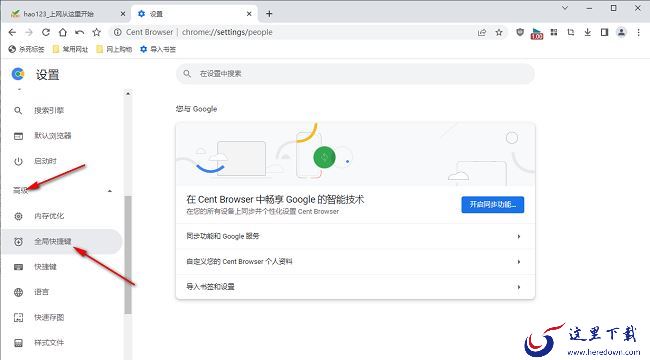This screenshot has width=650, height=360.
Task: Select the 设置 settings tab
Action: click(194, 14)
